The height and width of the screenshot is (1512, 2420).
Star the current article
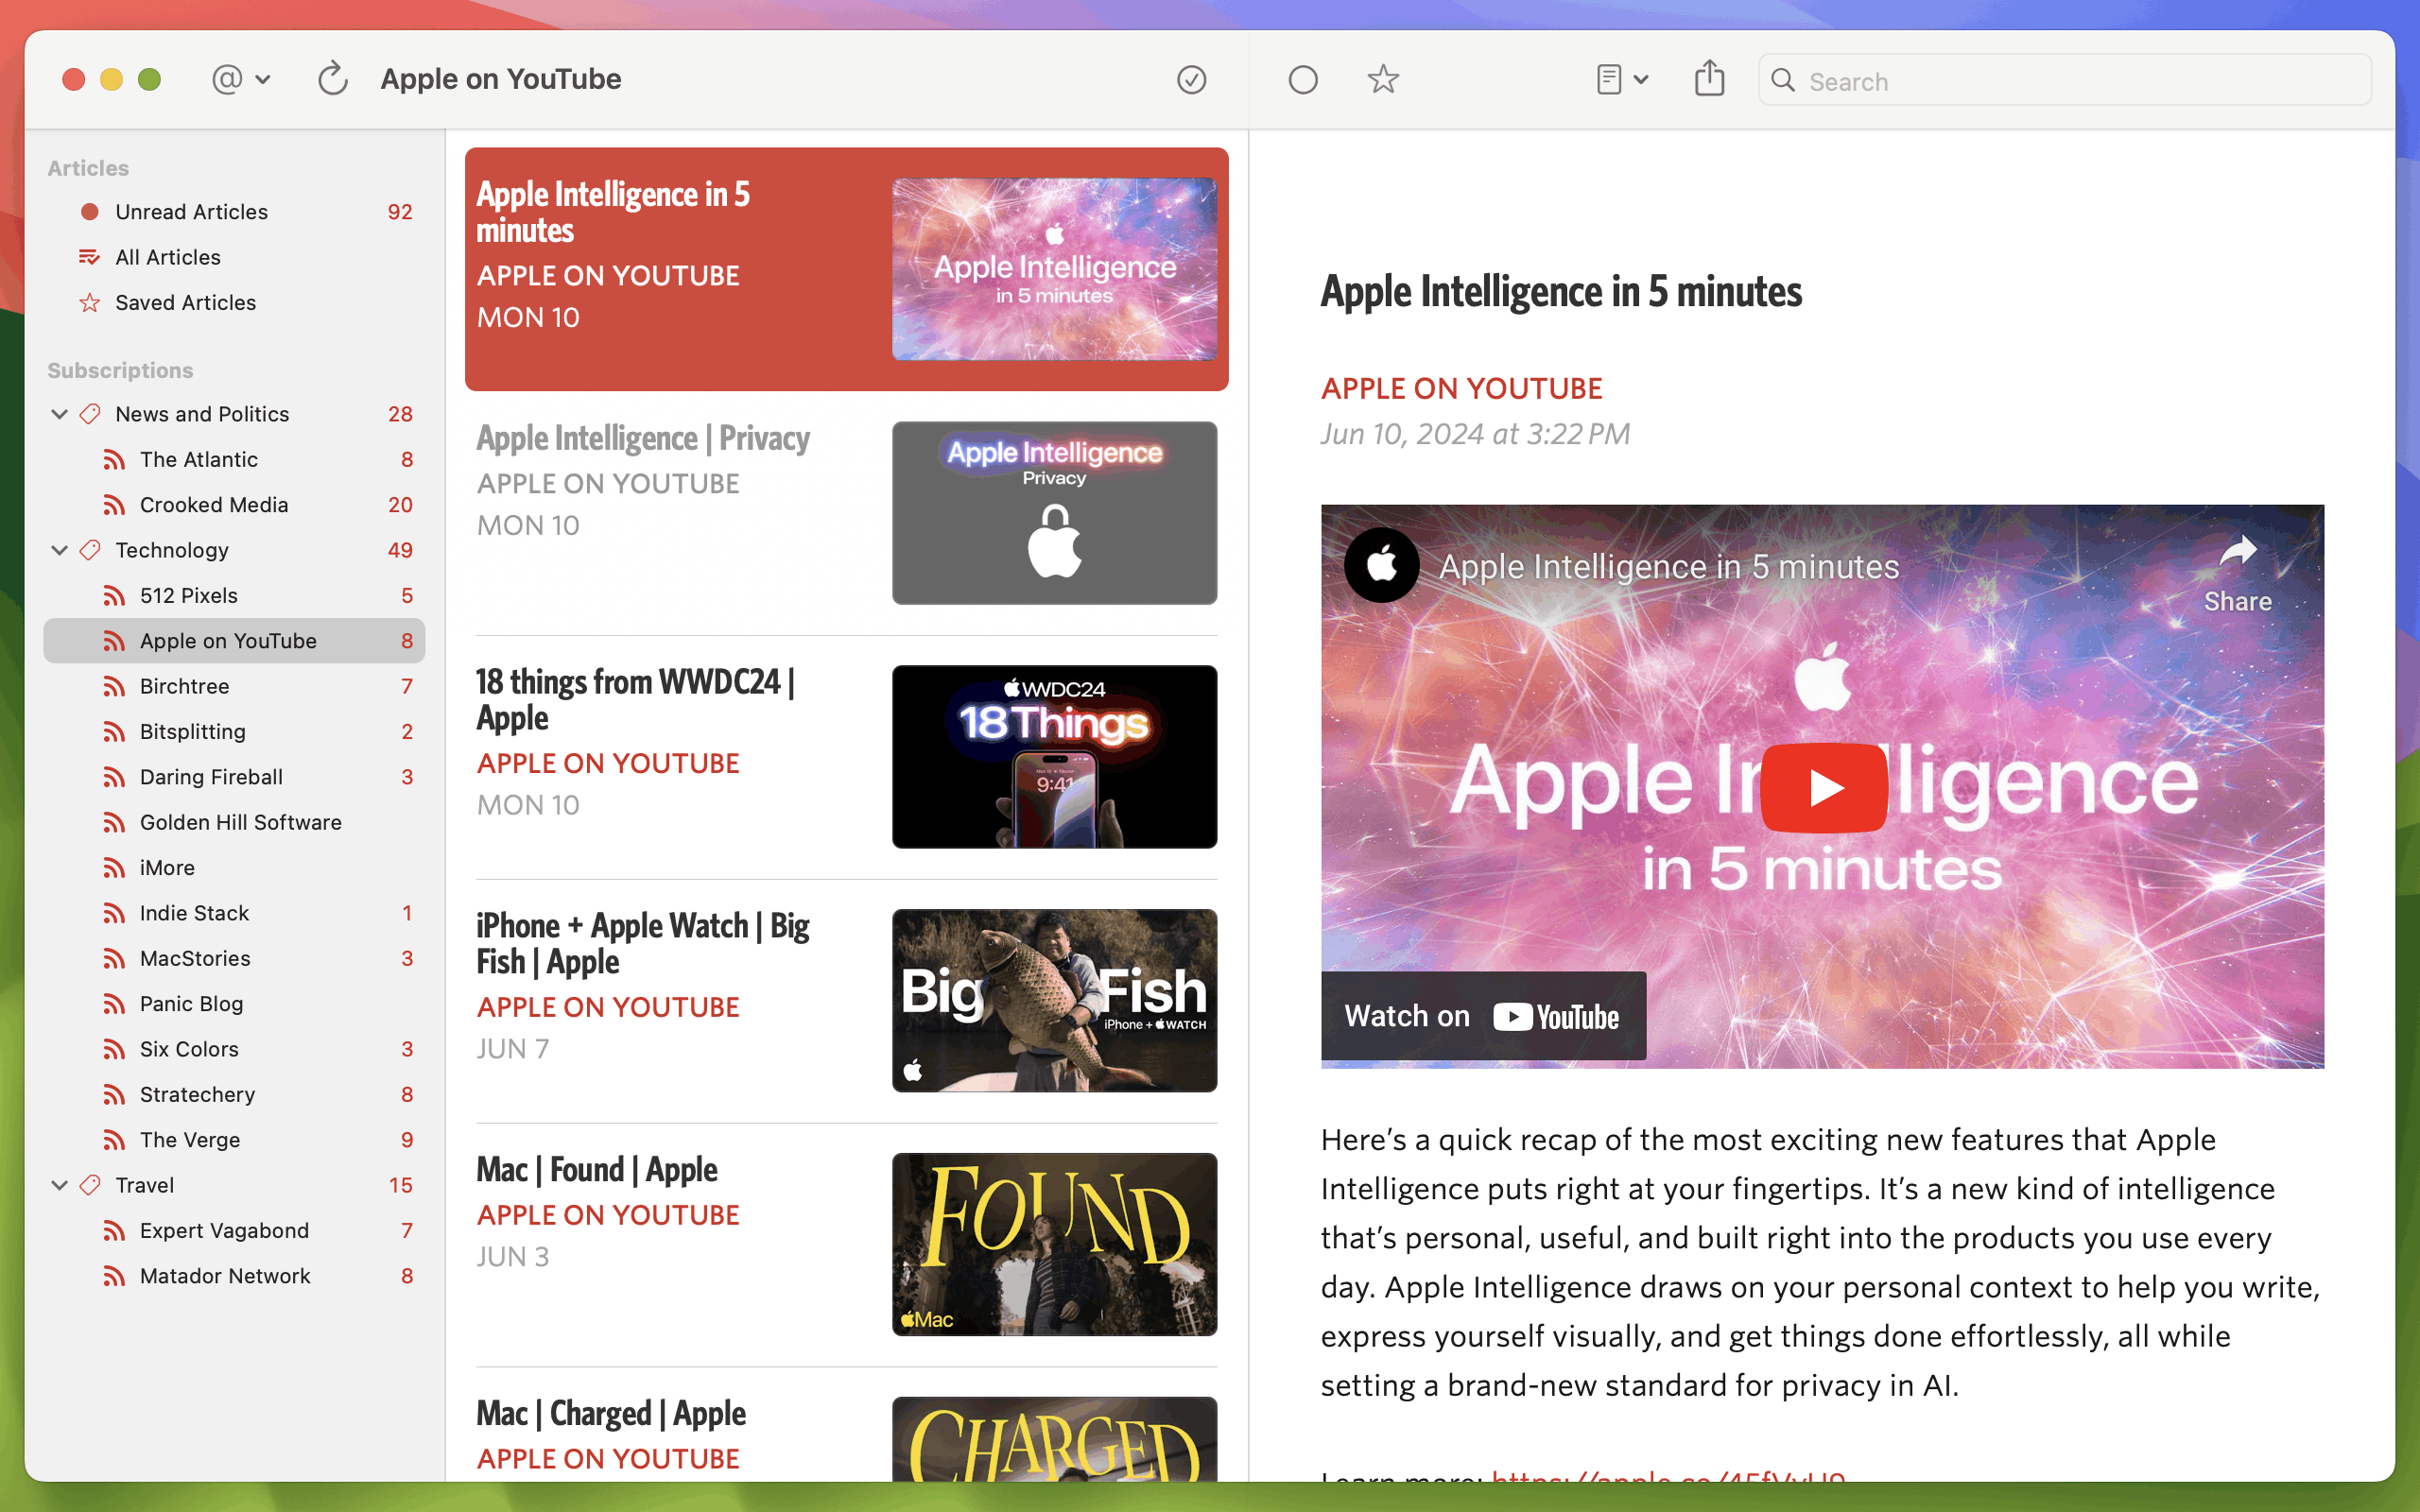pos(1383,79)
